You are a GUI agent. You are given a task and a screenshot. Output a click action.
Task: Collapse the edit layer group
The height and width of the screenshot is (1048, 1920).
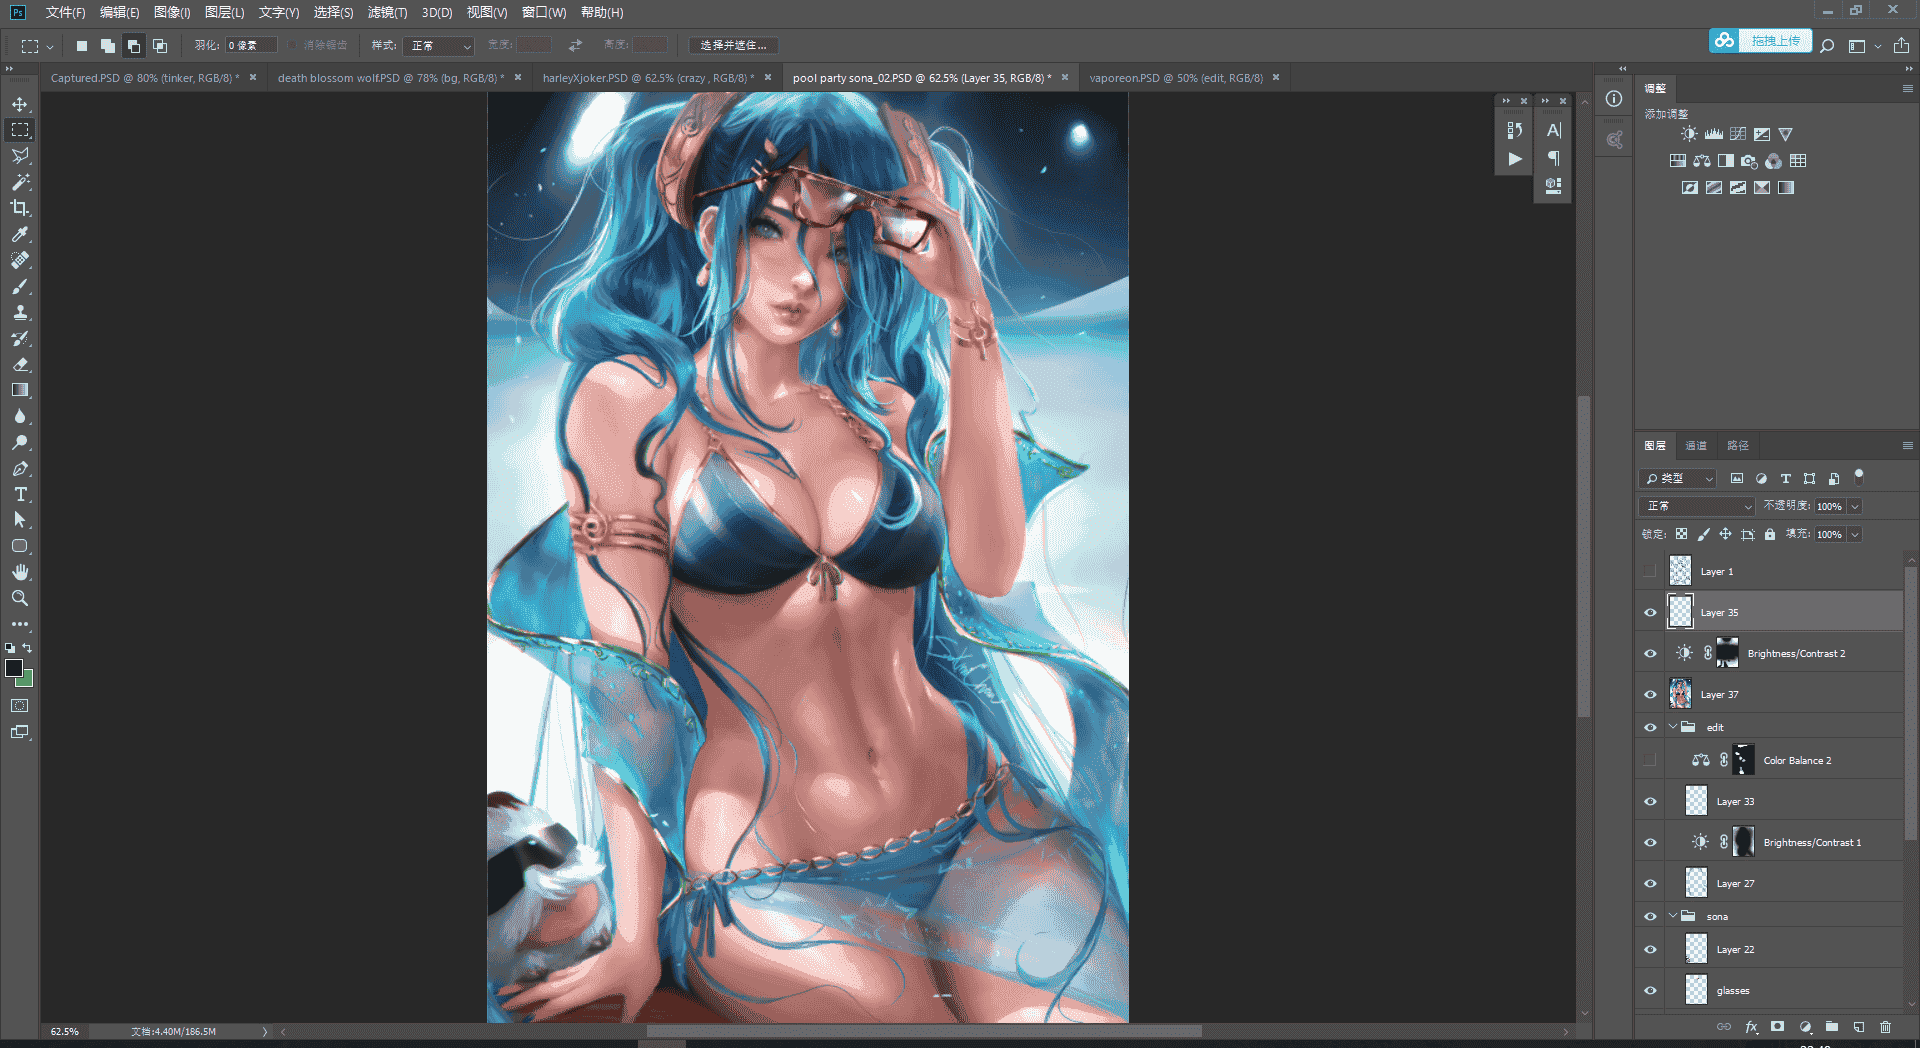[1673, 727]
